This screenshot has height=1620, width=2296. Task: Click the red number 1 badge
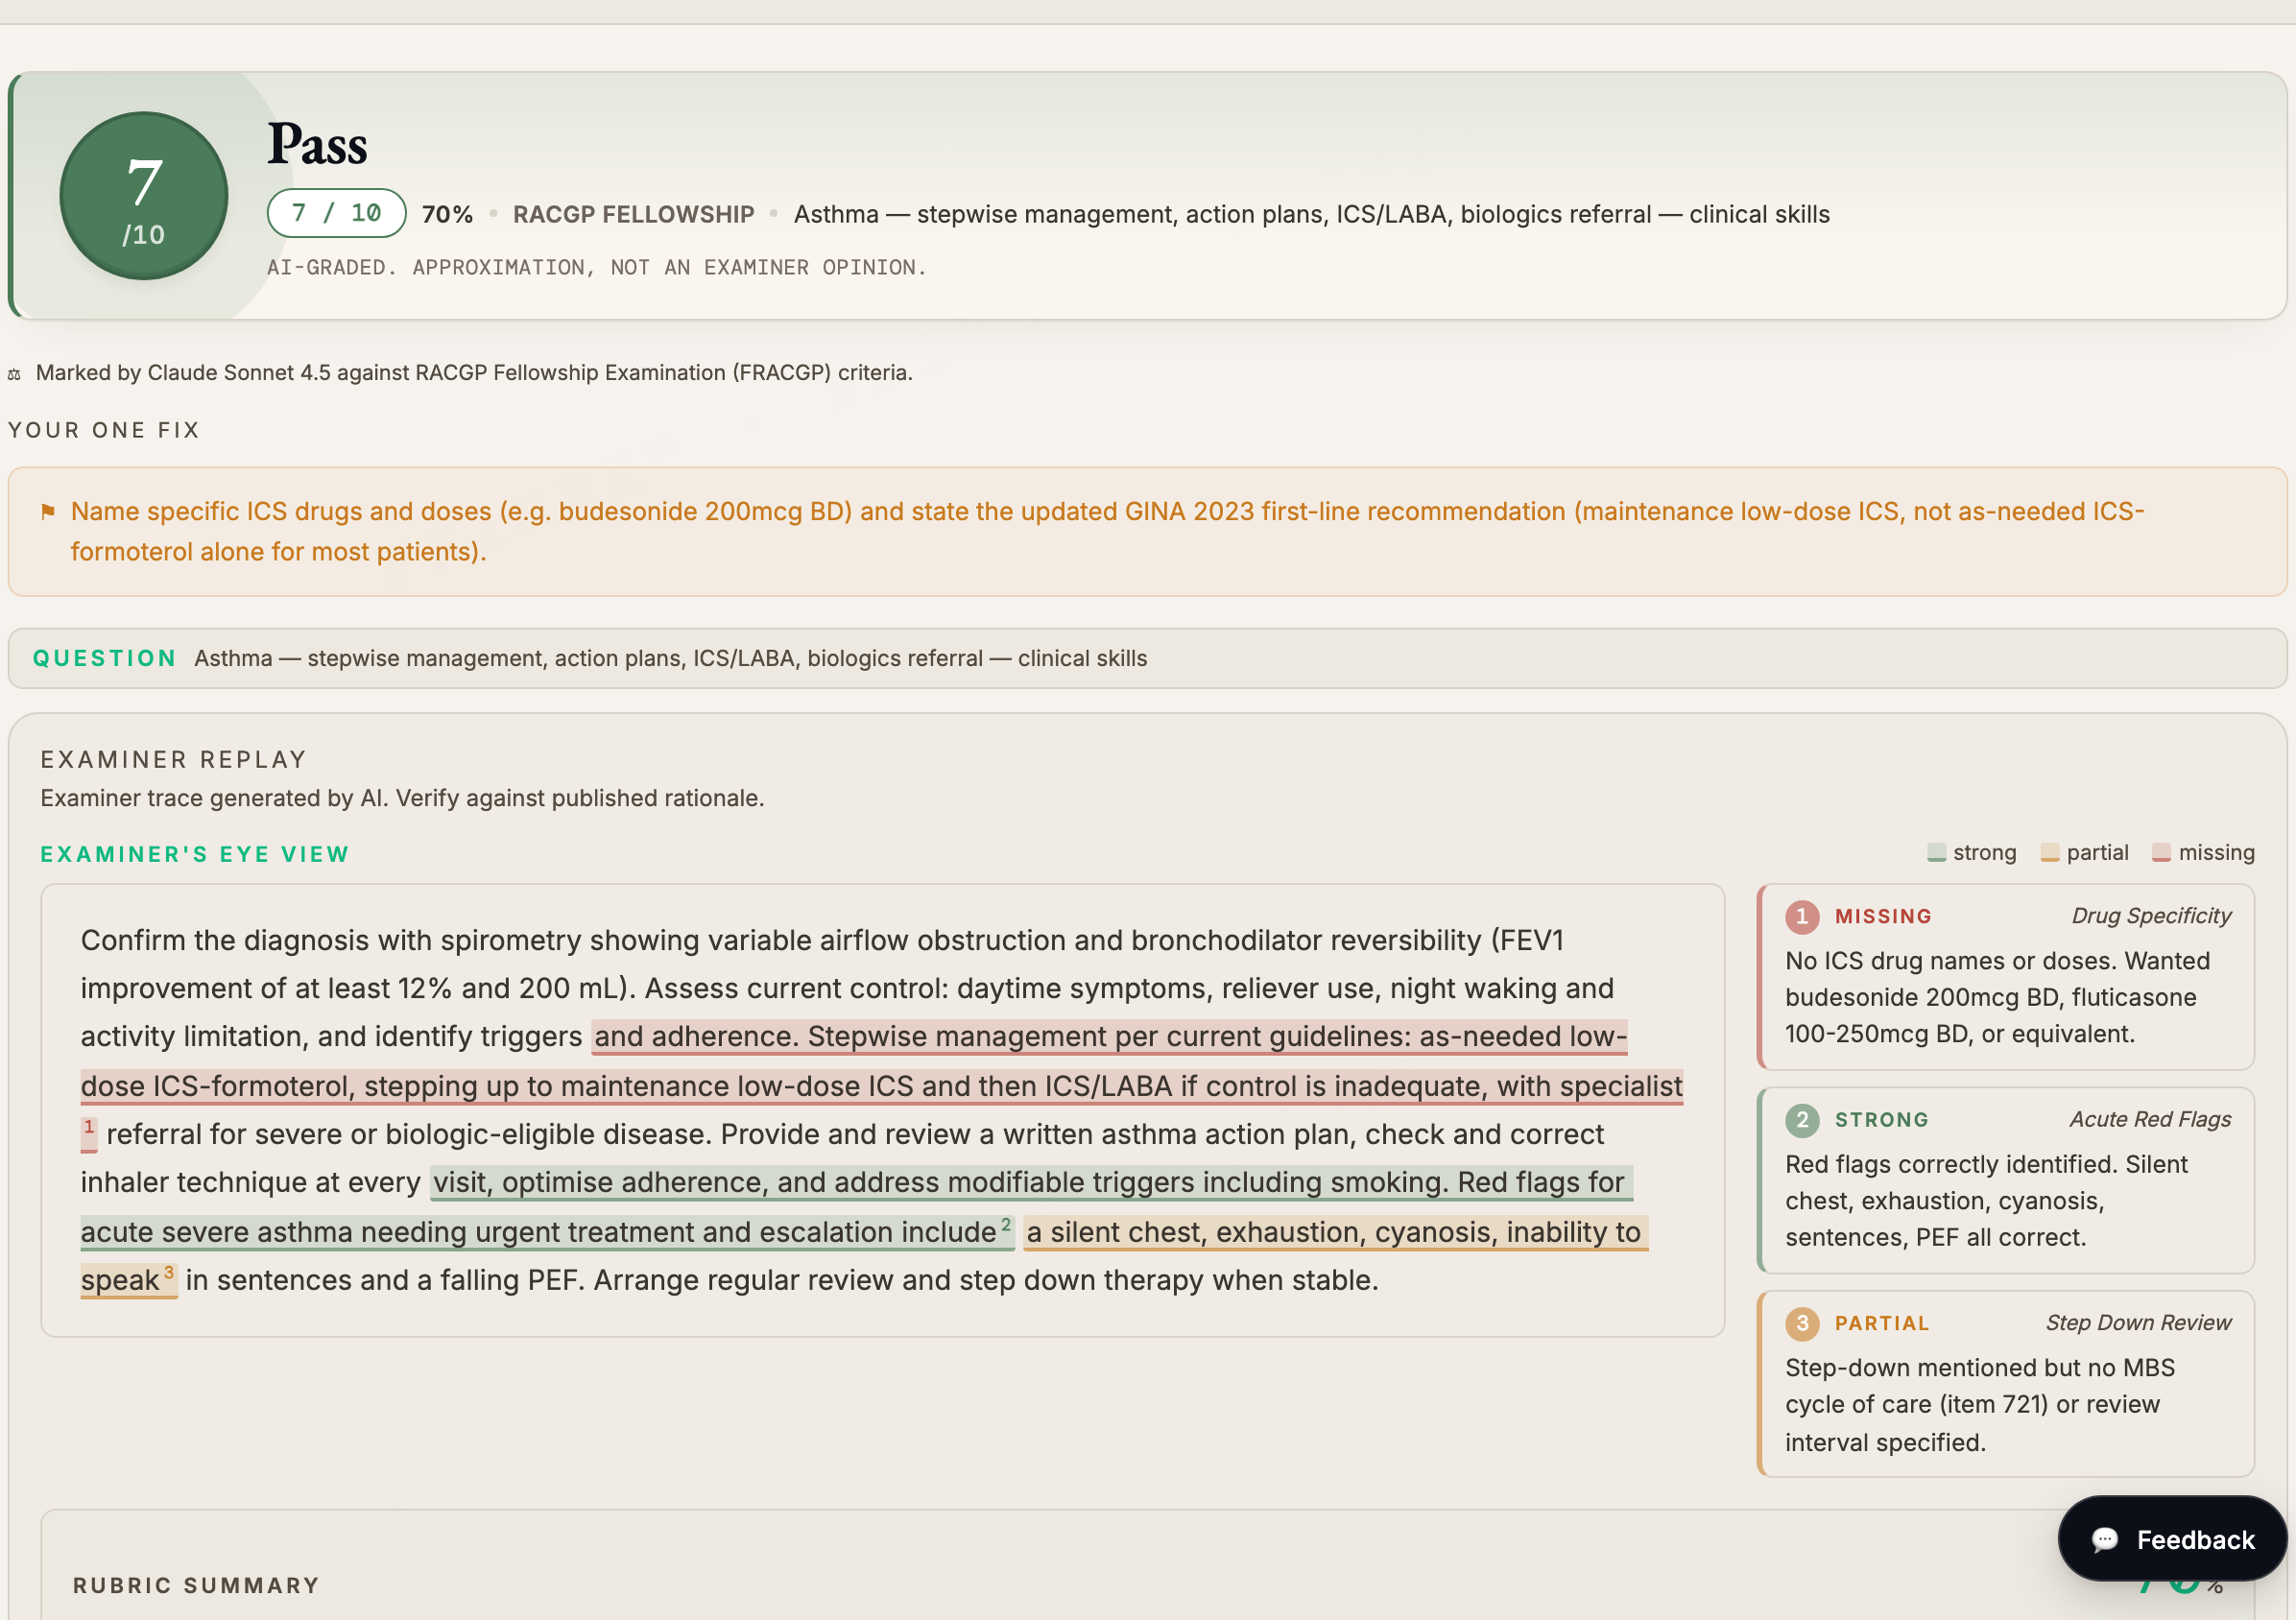(1802, 916)
